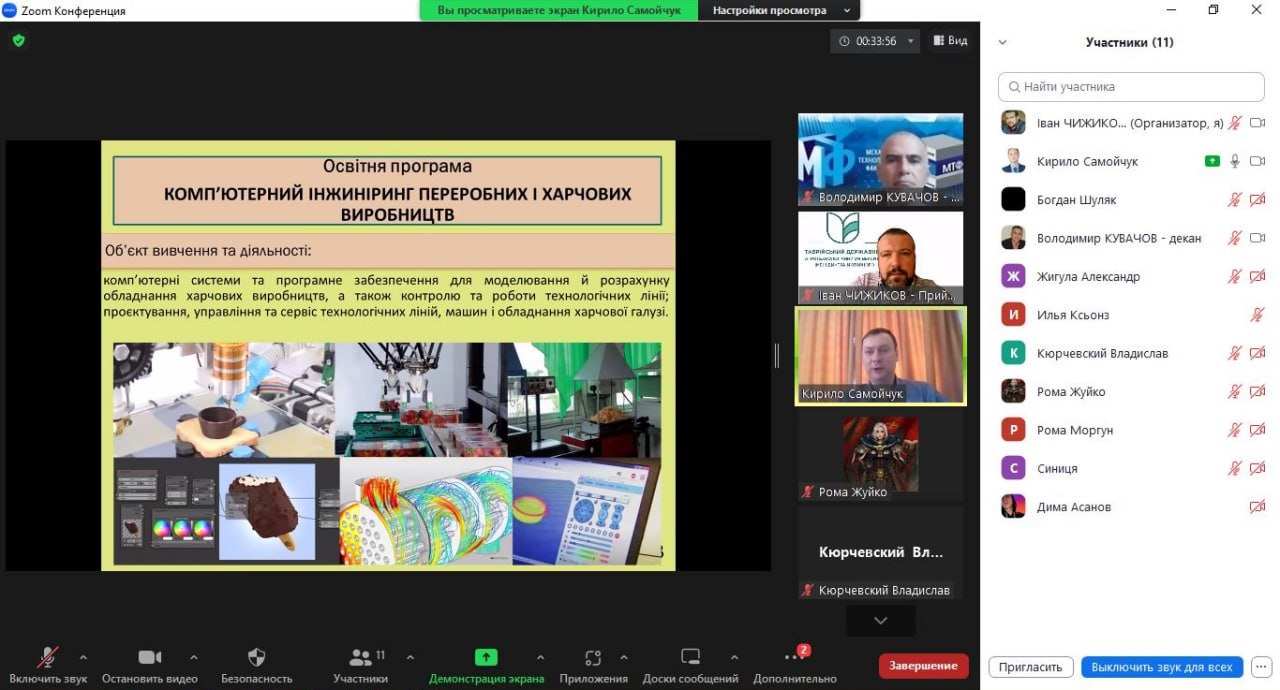Viewport: 1280px width, 690px height.
Task: Click muted mic icon for Кюрчевский Владислав
Action: point(1235,353)
